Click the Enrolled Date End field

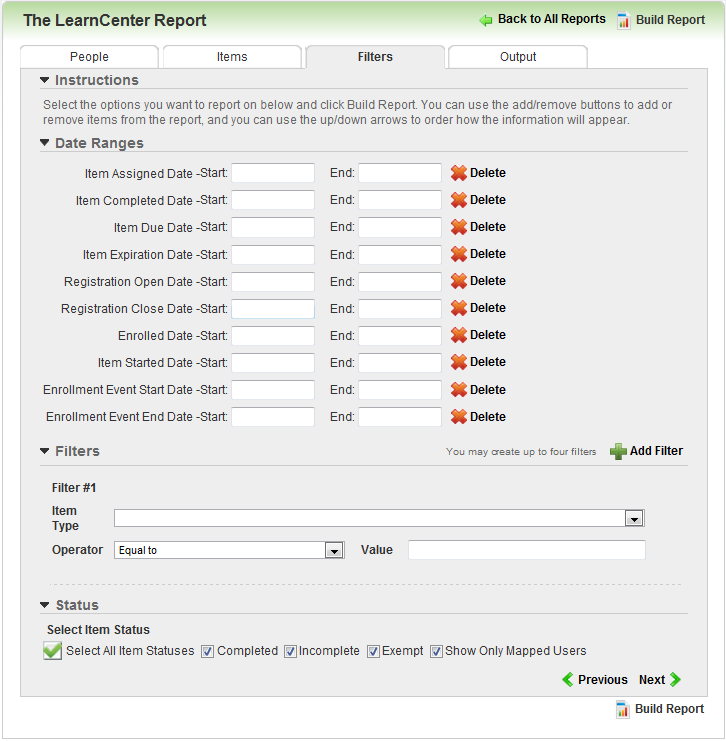[400, 336]
